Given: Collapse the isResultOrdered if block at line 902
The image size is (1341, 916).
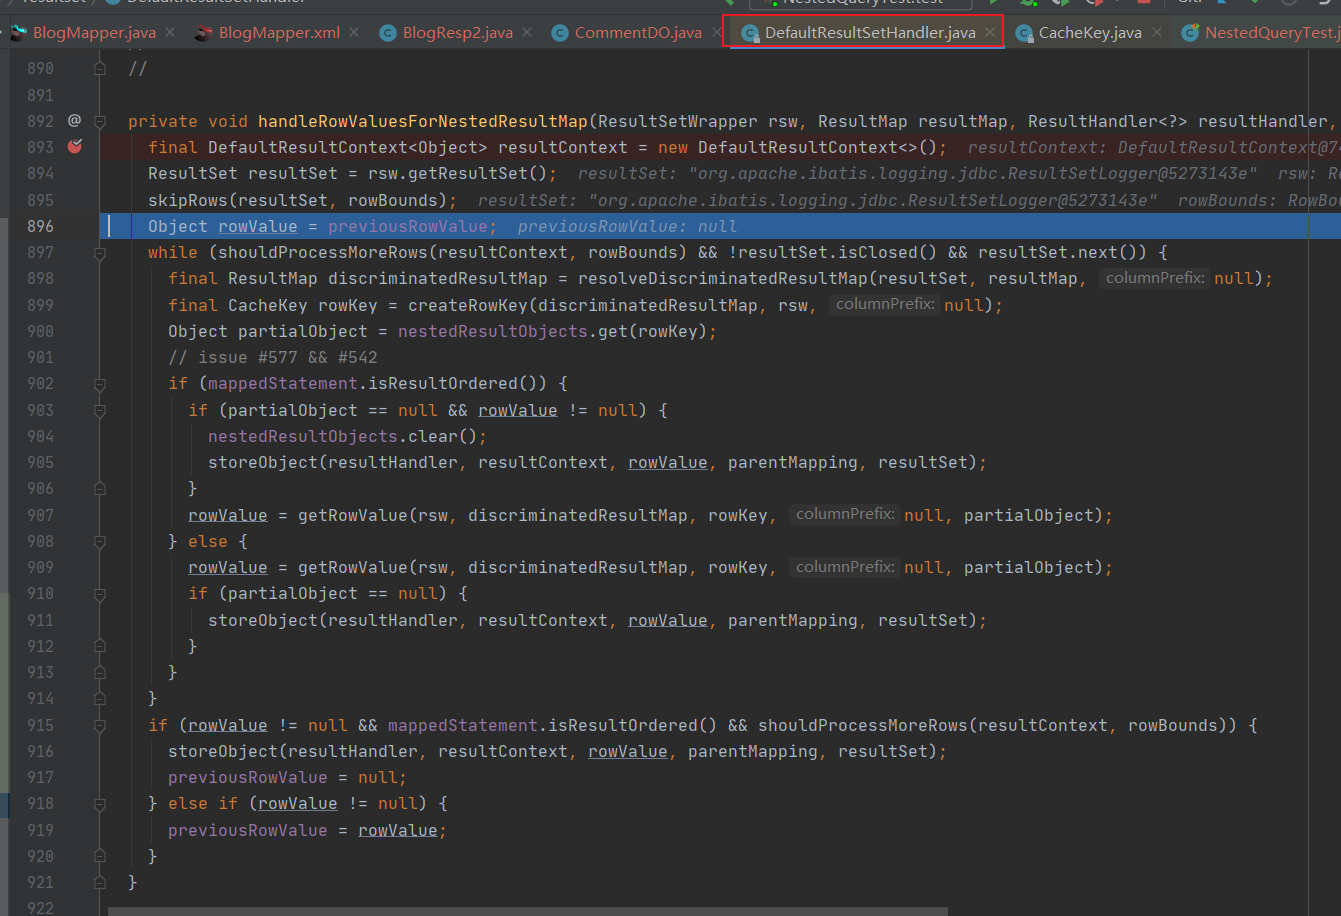Looking at the screenshot, I should (x=99, y=384).
